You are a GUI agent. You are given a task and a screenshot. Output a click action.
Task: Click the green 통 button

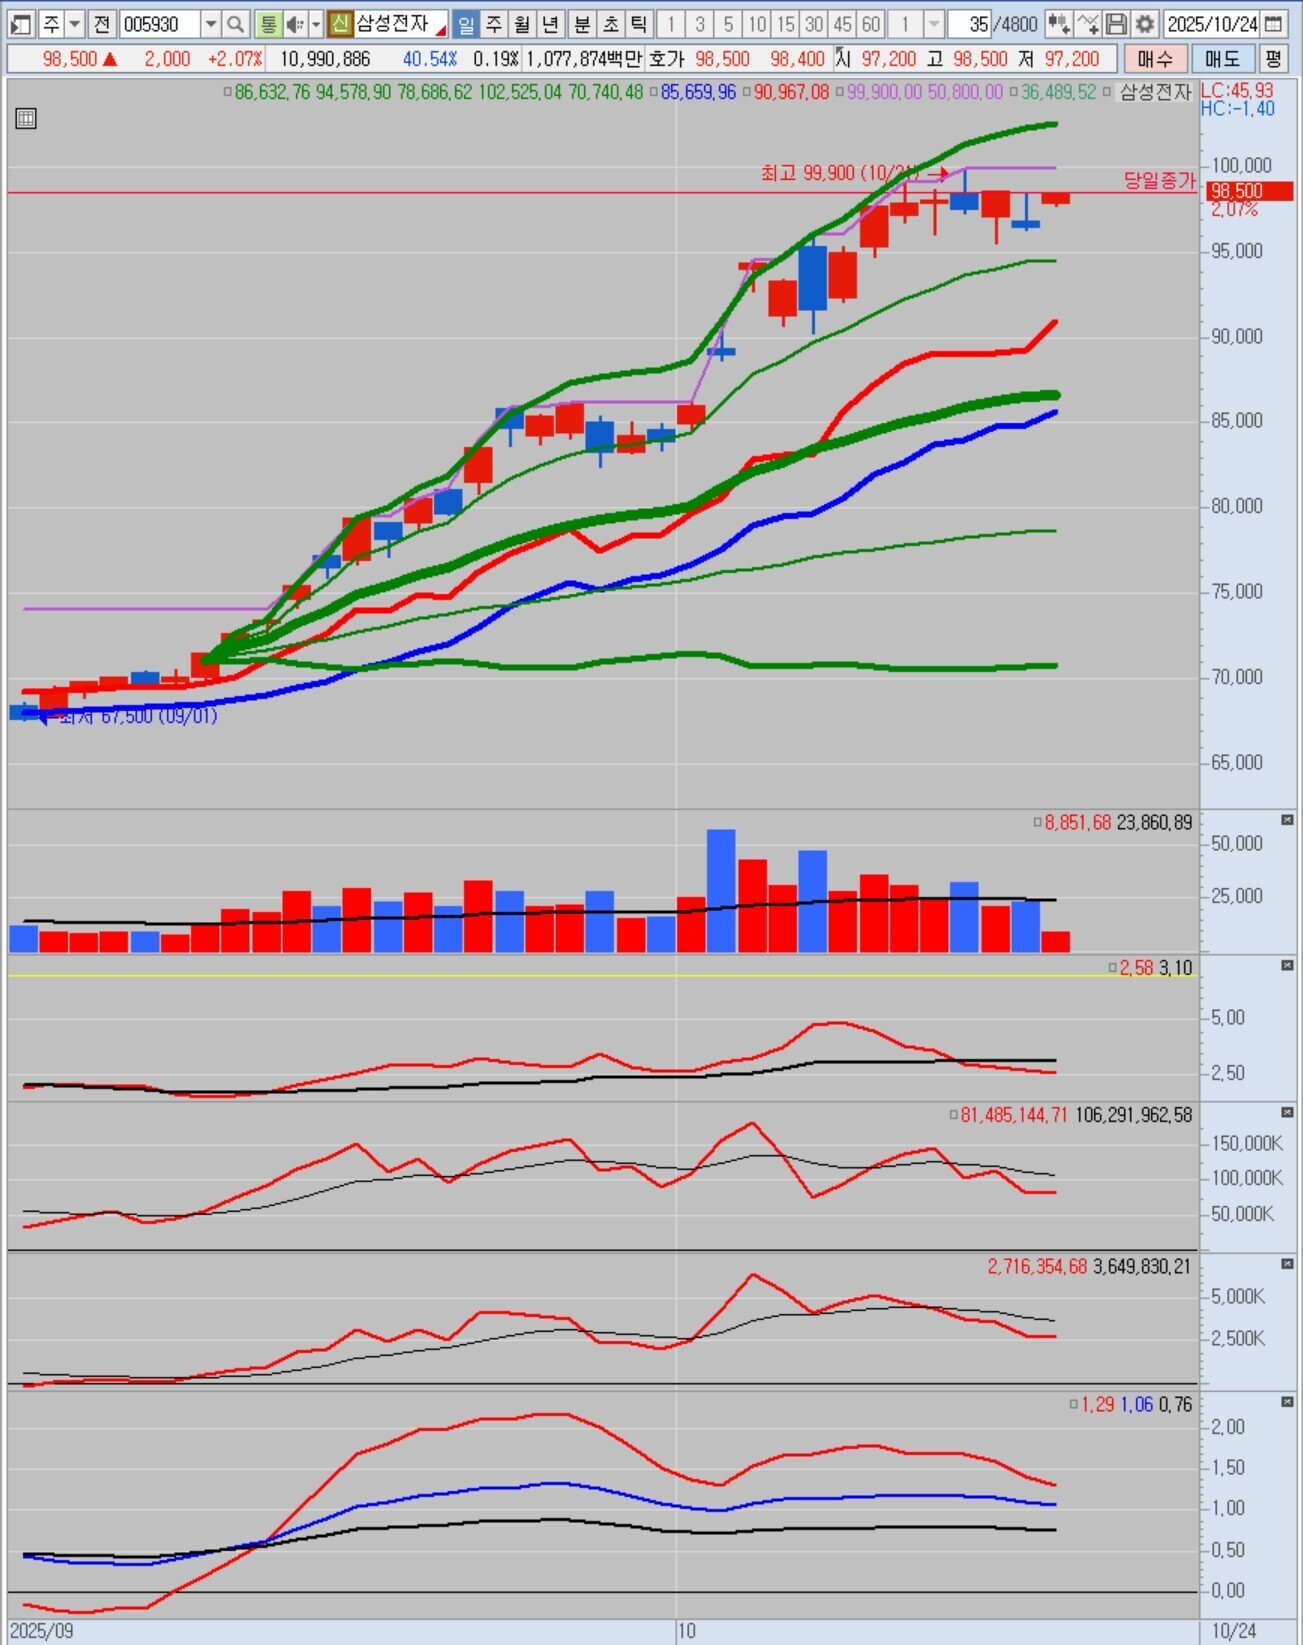[x=268, y=24]
